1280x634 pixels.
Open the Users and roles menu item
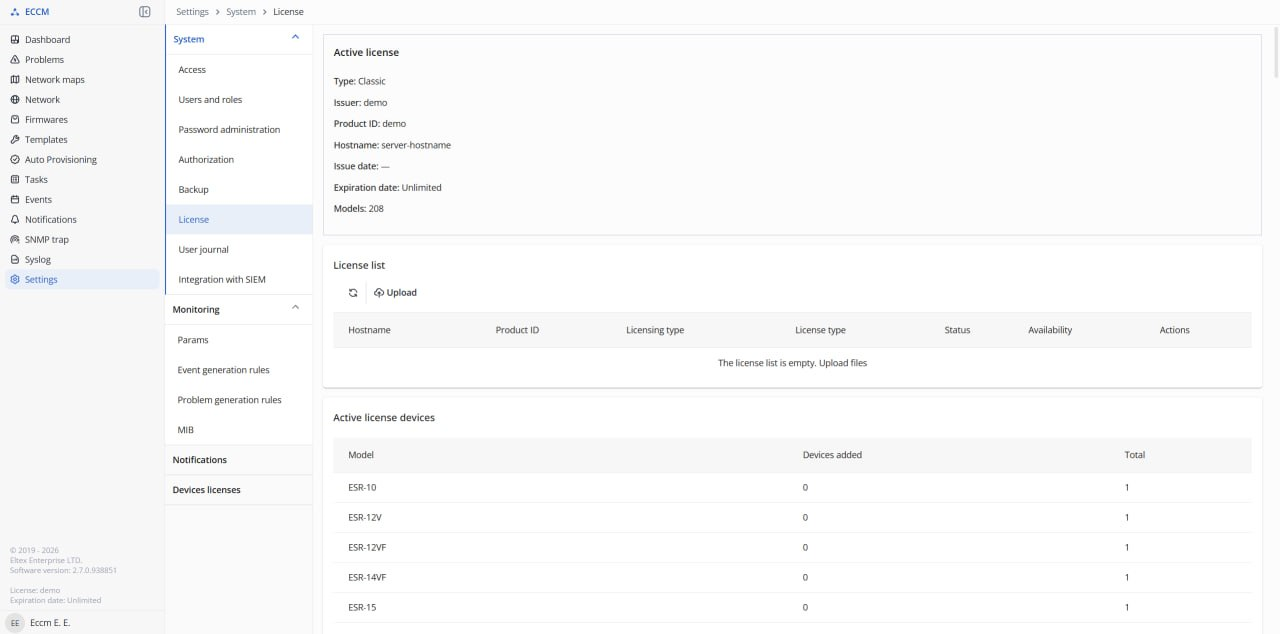210,100
